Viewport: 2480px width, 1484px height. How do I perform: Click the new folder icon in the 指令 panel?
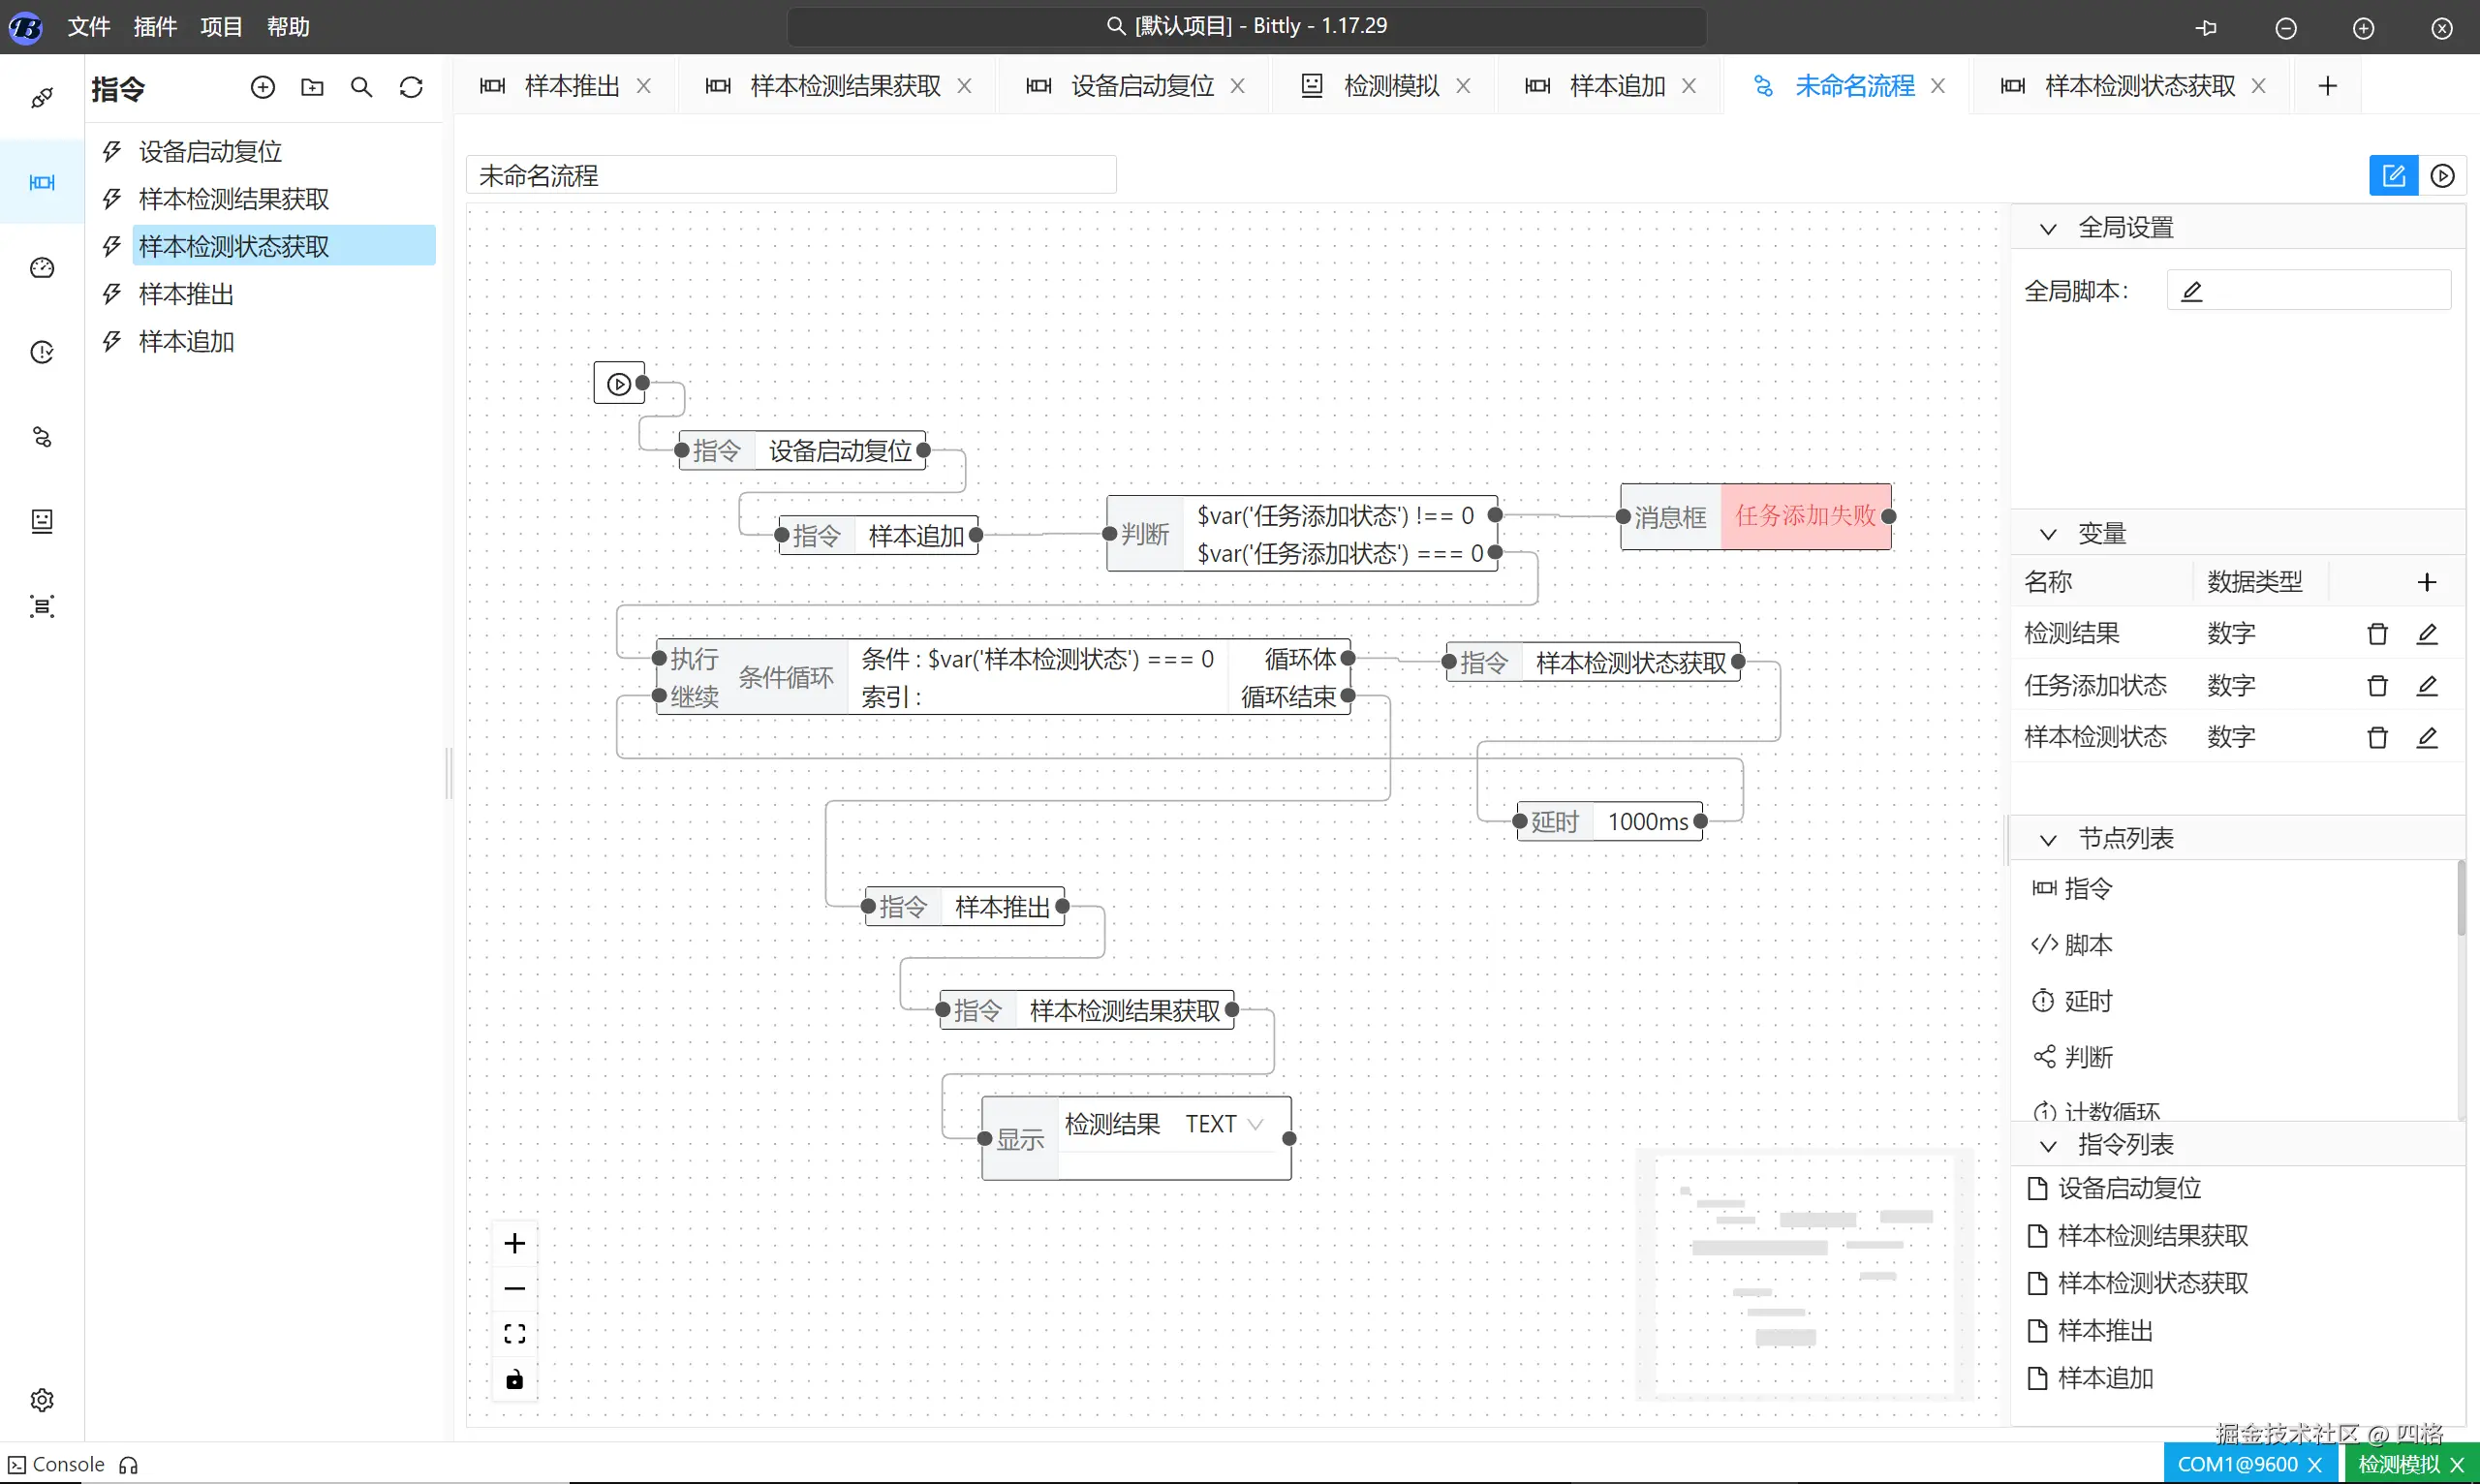tap(312, 88)
